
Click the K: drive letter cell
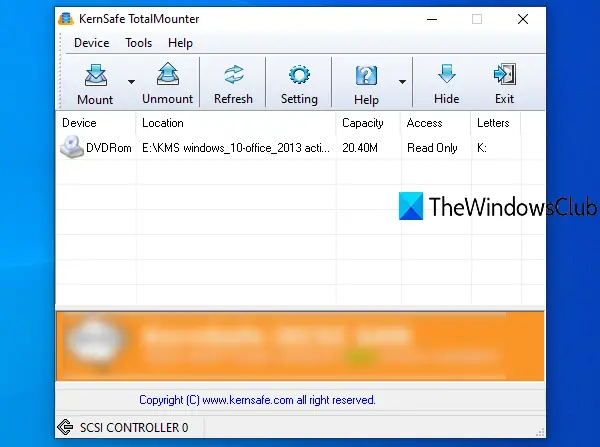[x=482, y=148]
